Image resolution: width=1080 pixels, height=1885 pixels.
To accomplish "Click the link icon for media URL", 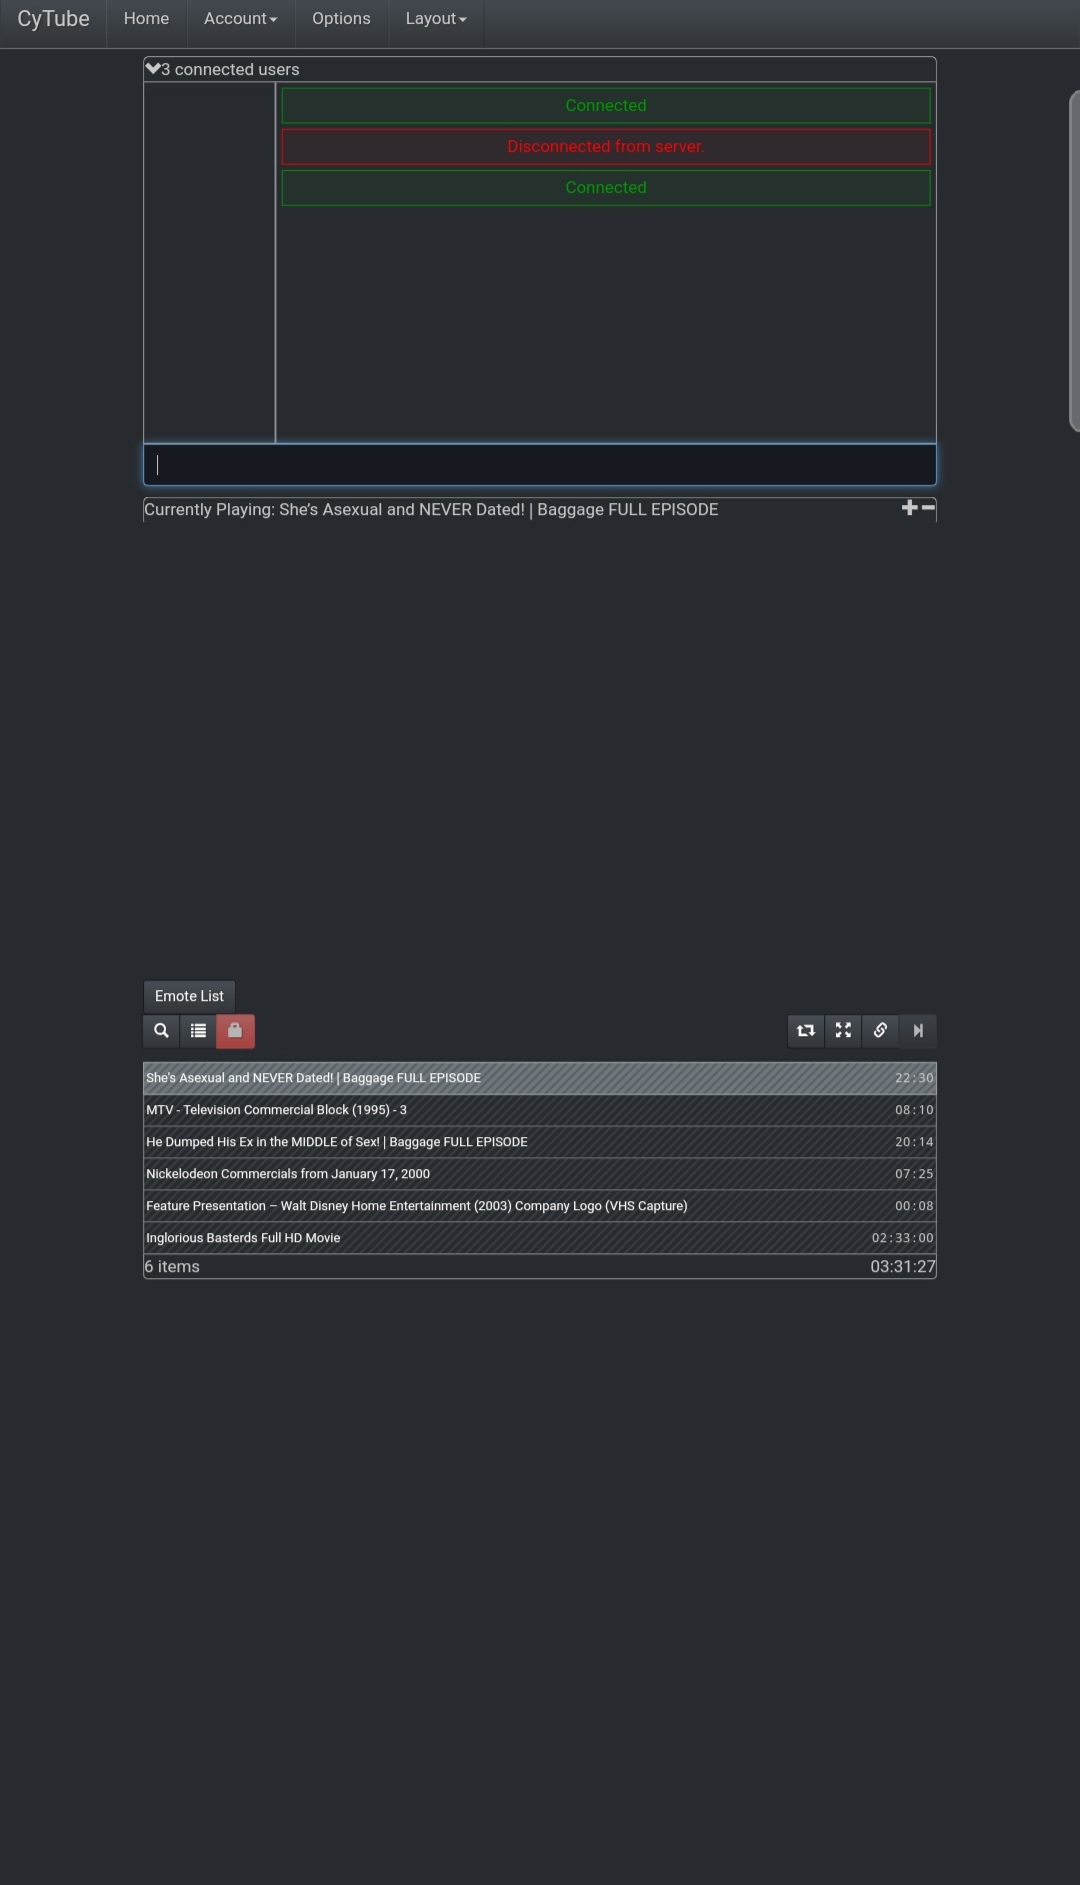I will coord(880,1031).
